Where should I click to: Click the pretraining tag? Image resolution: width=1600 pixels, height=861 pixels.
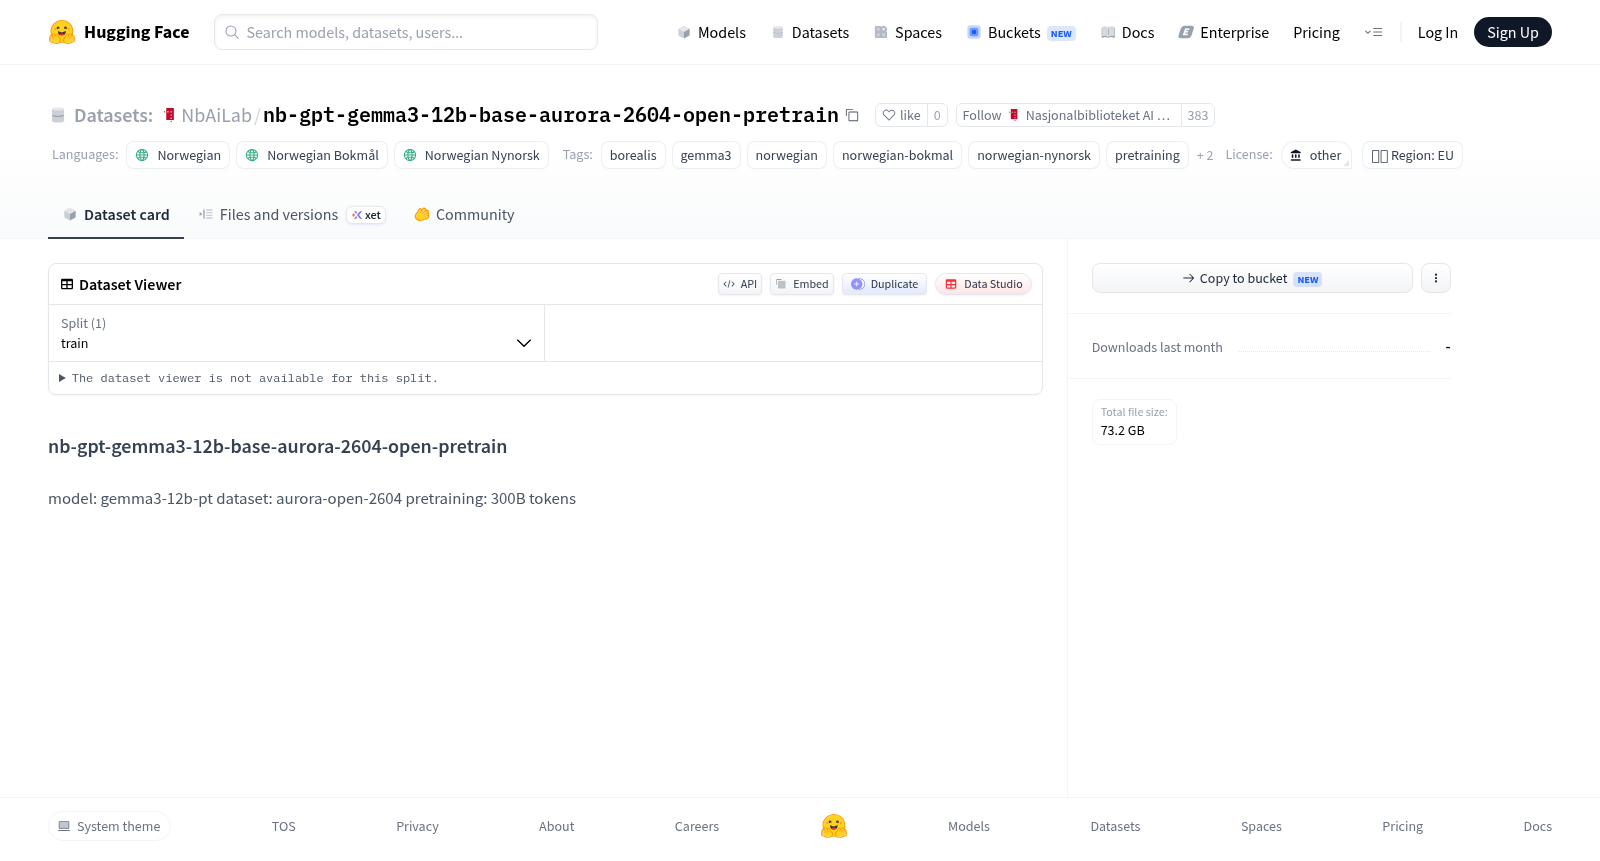tap(1147, 155)
